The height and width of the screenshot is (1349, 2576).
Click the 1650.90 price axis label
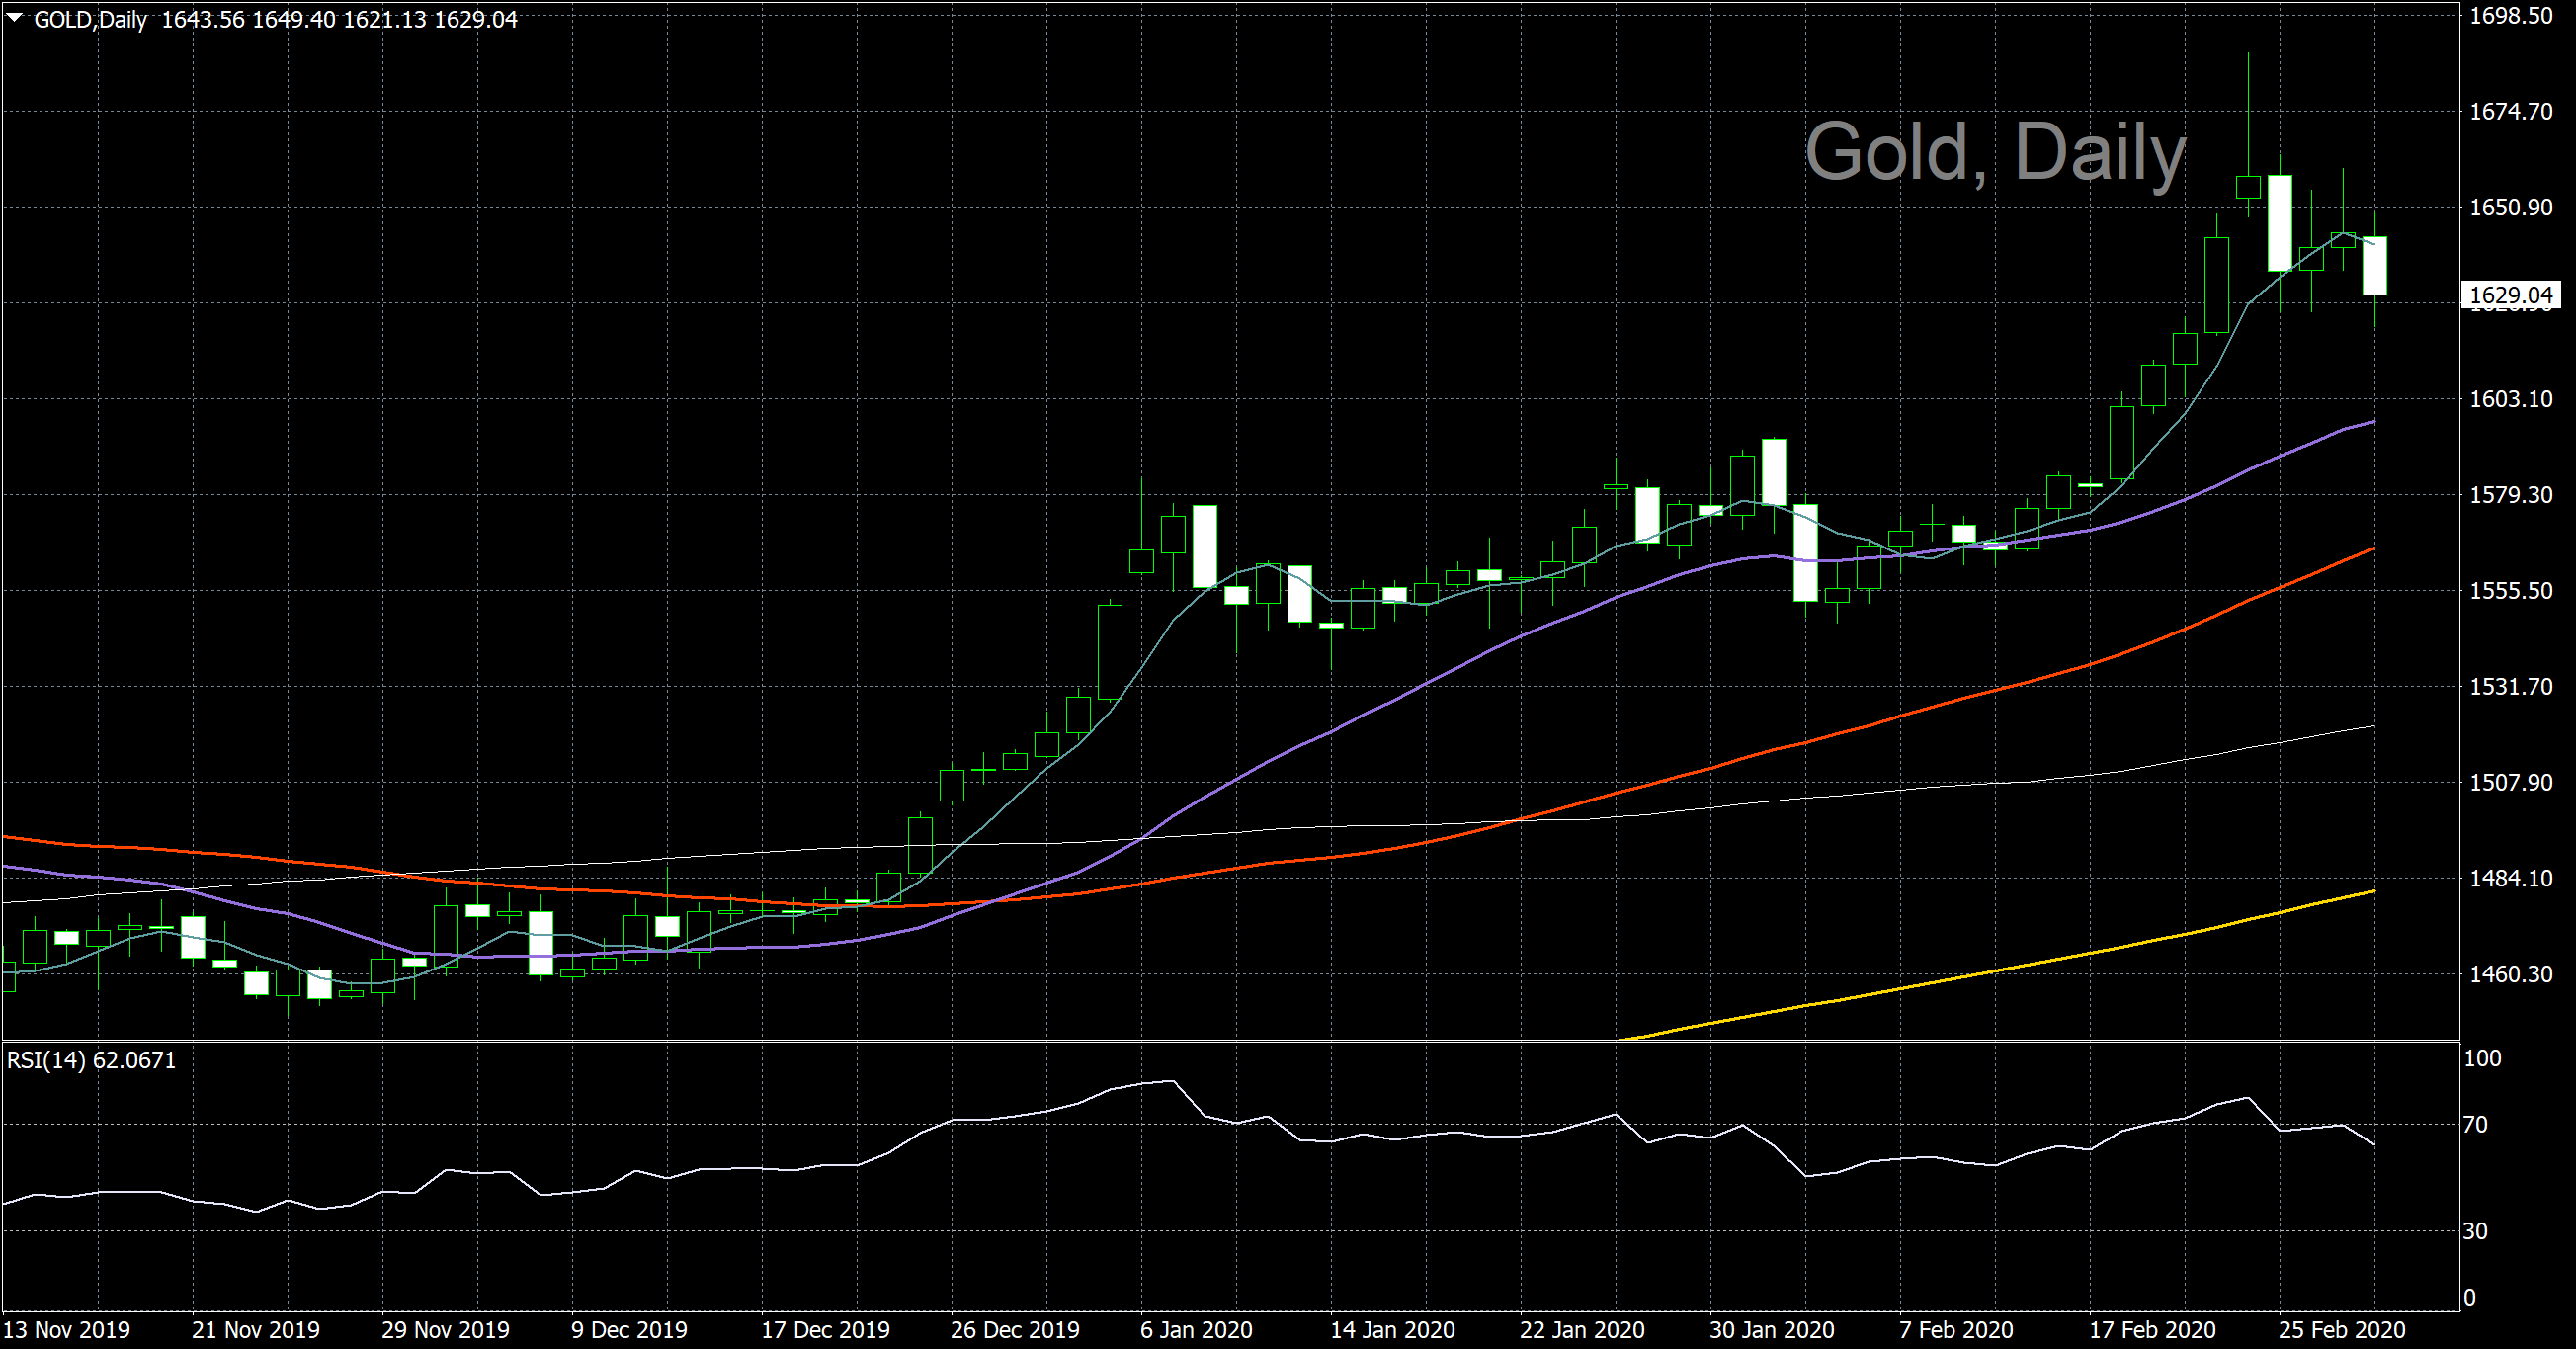click(2510, 207)
